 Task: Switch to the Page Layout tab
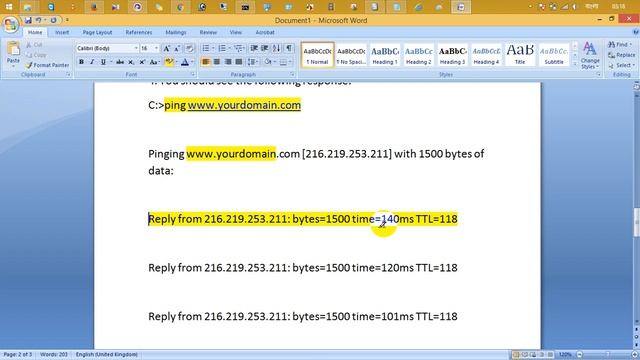(x=97, y=32)
